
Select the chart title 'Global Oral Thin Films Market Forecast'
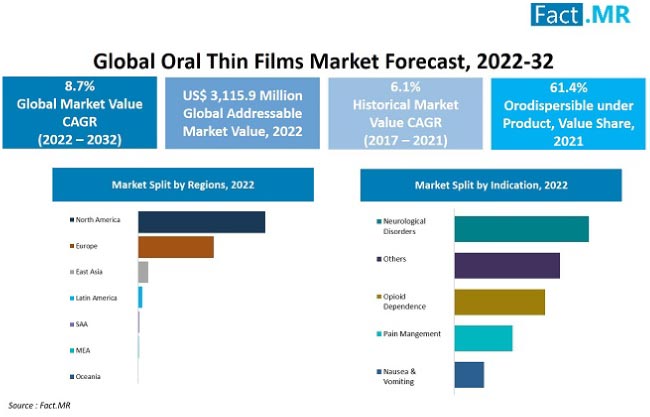(x=323, y=61)
